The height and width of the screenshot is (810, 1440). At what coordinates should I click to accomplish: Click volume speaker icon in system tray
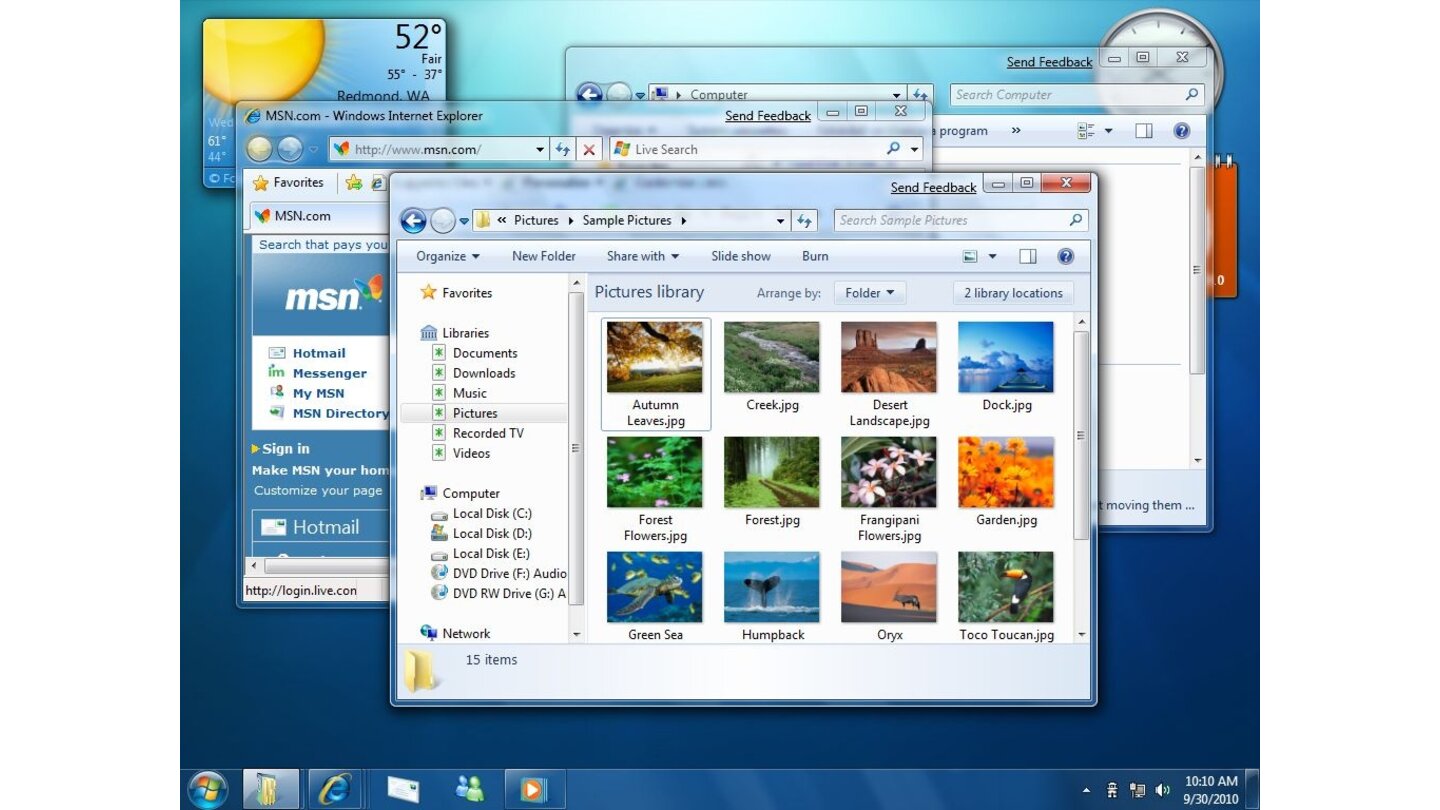tap(1163, 790)
